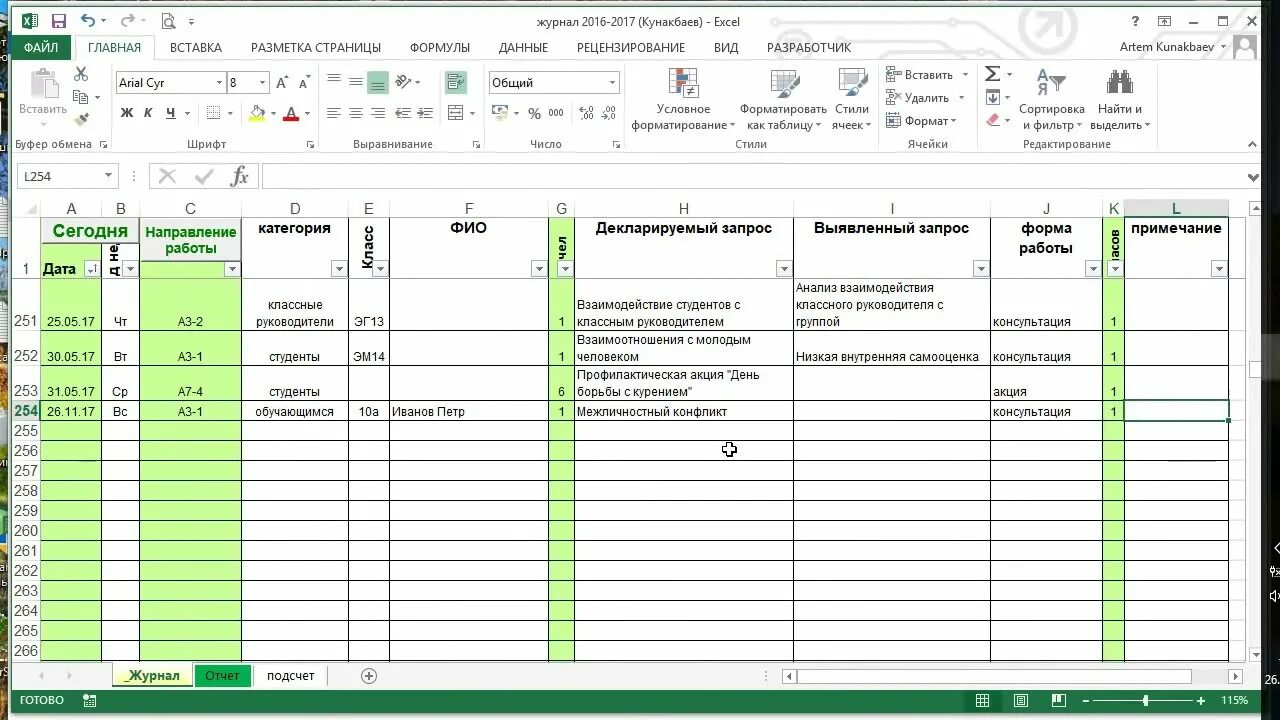
Task: Toggle italic К formatting
Action: click(x=149, y=113)
